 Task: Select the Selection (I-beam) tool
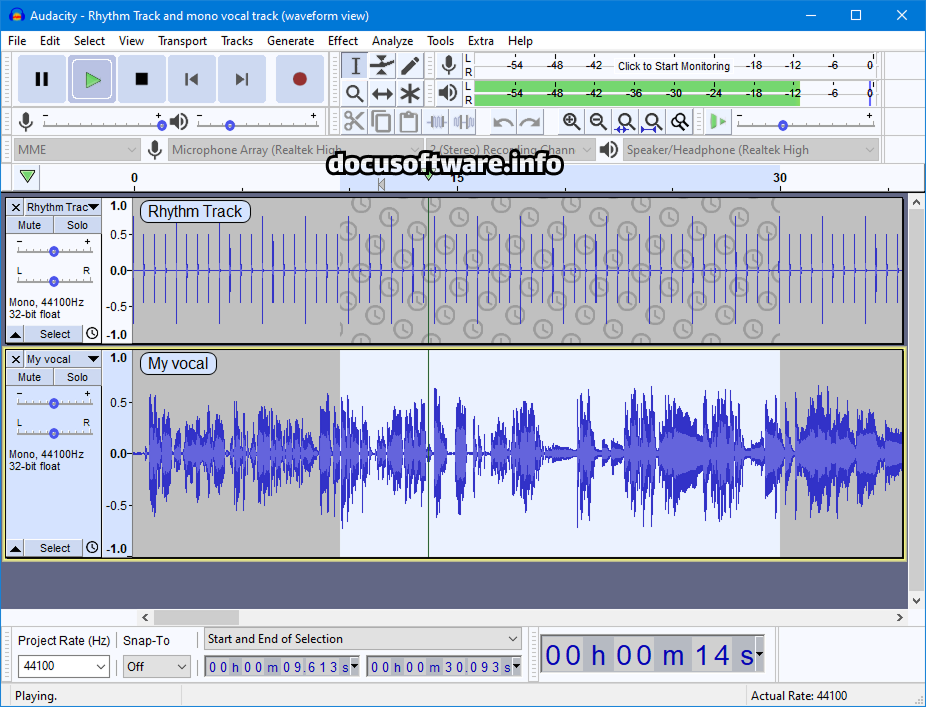click(x=355, y=66)
